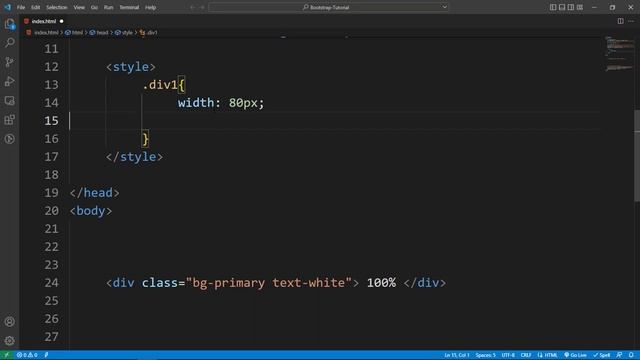Image resolution: width=640 pixels, height=360 pixels.
Task: Change line endings via CRLF status item
Action: pos(526,355)
